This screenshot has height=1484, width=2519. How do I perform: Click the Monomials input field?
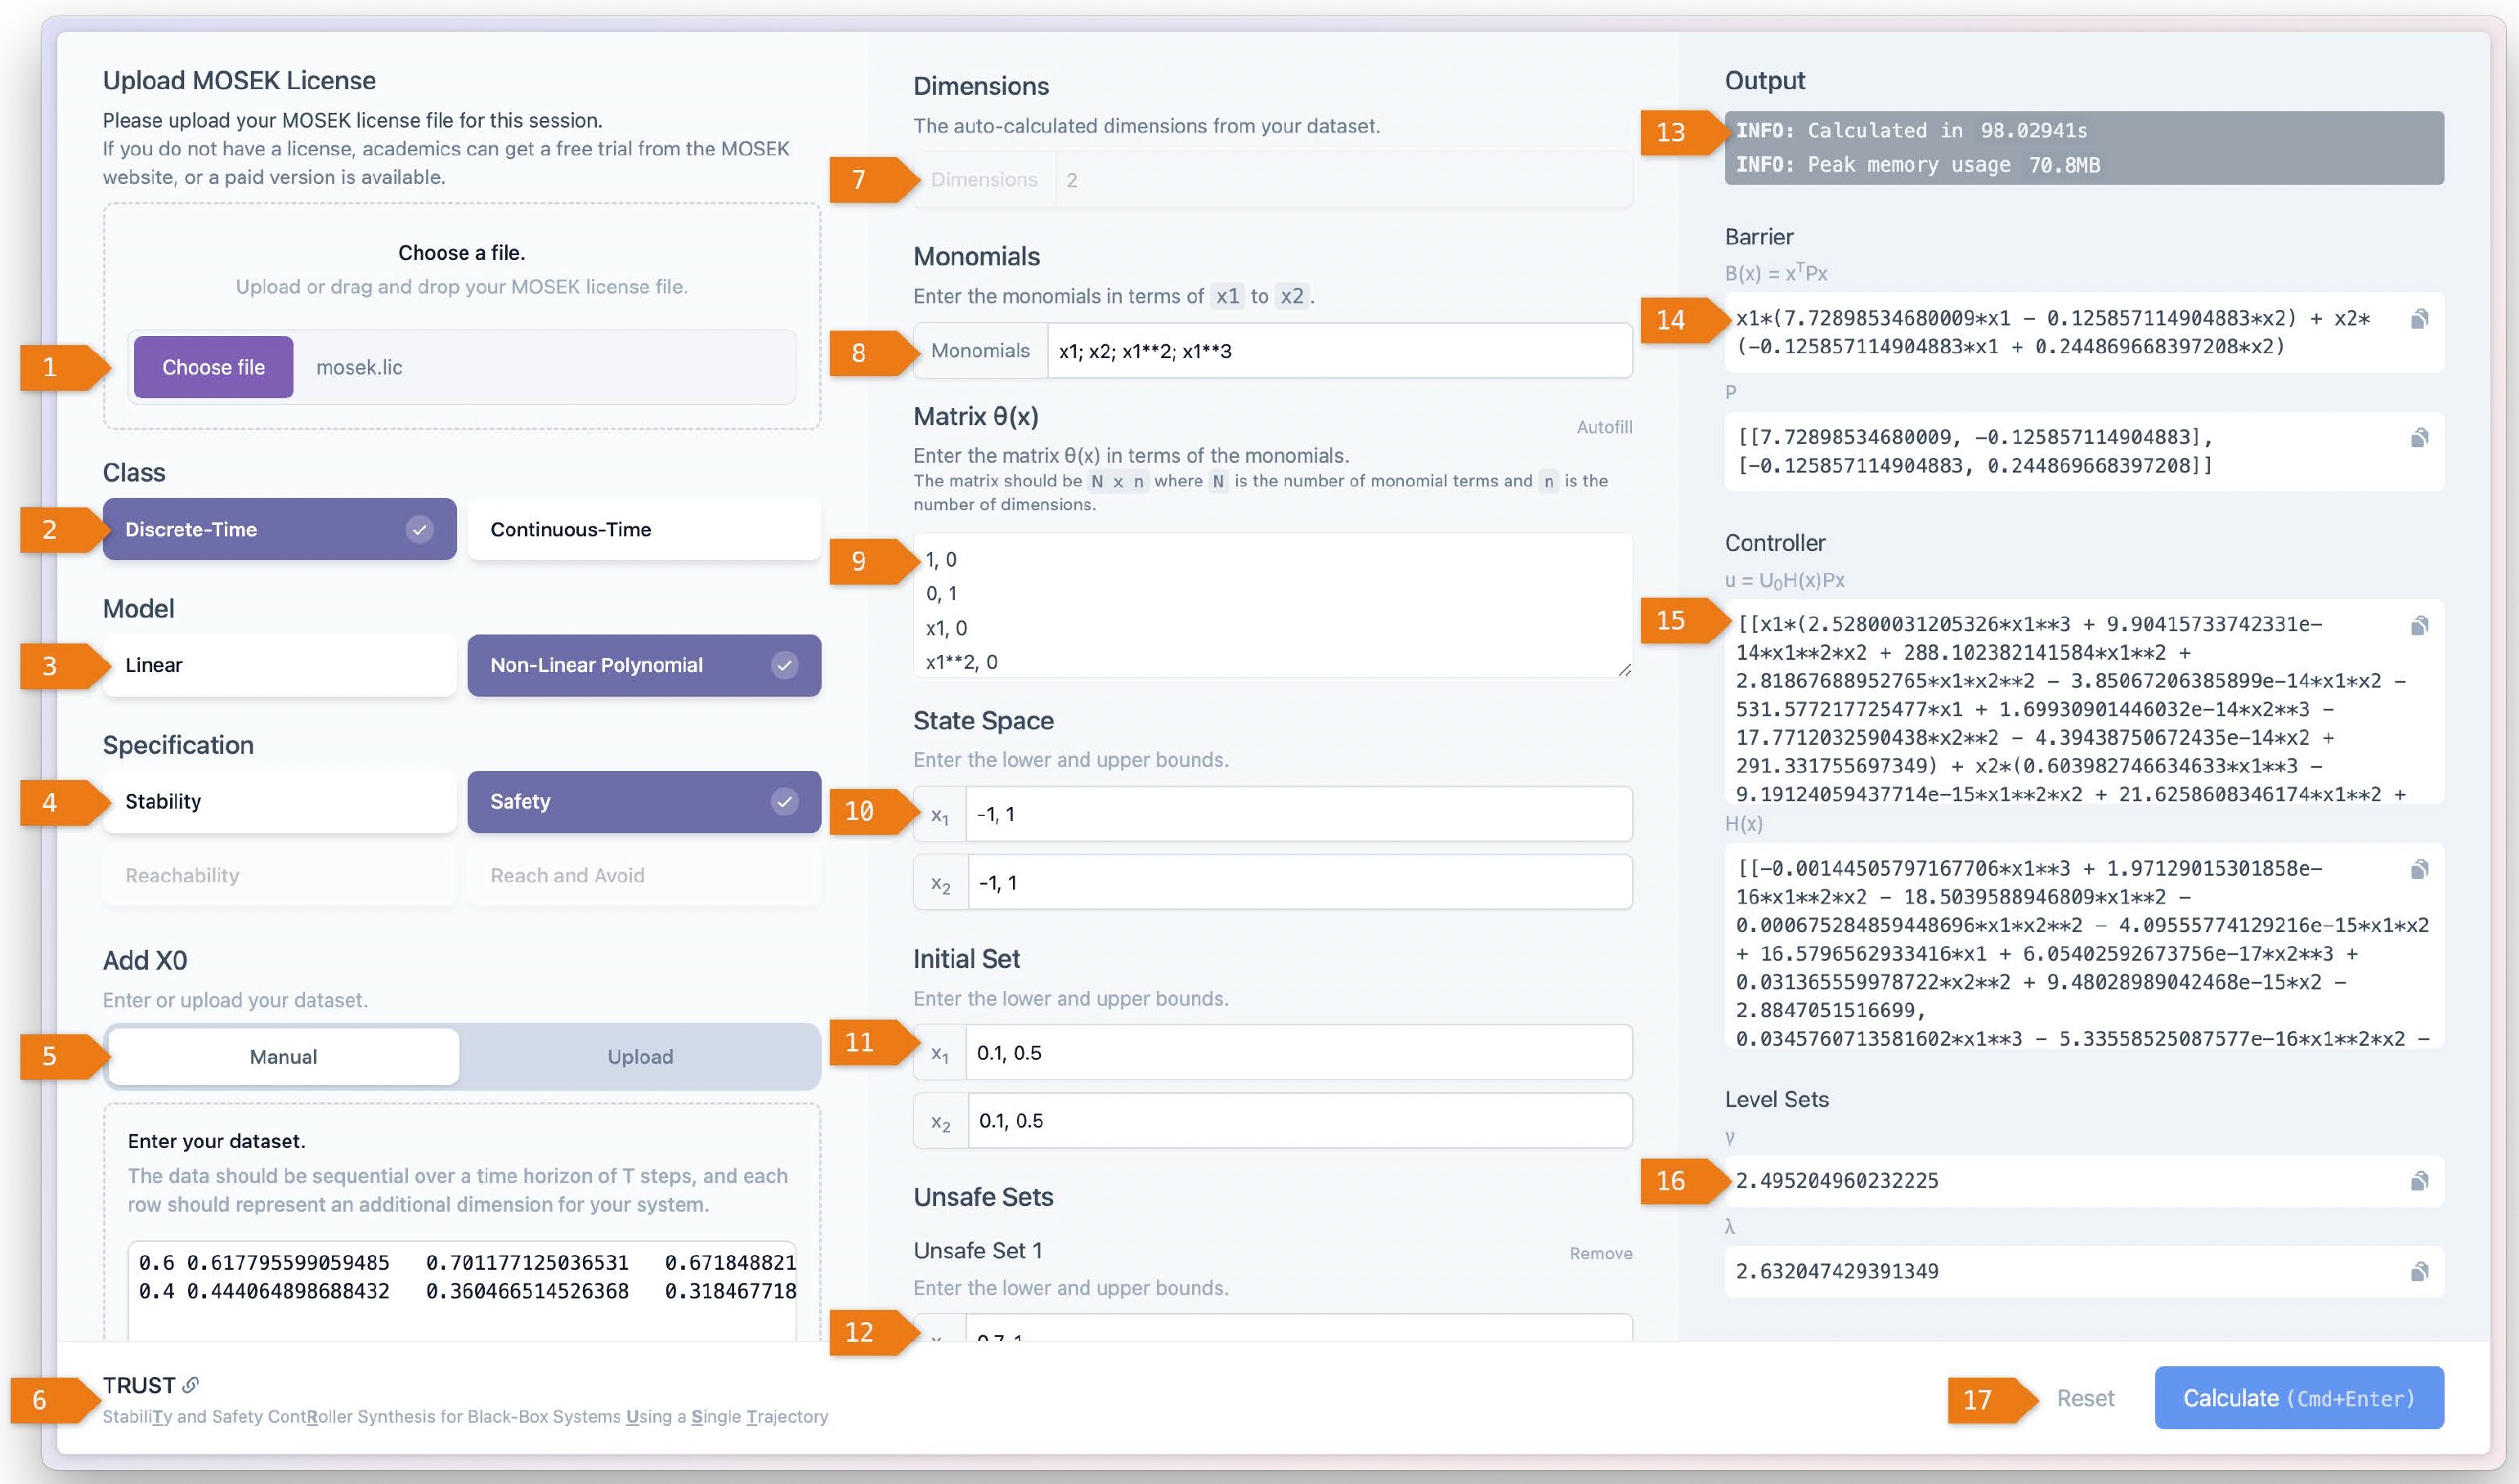[1338, 351]
